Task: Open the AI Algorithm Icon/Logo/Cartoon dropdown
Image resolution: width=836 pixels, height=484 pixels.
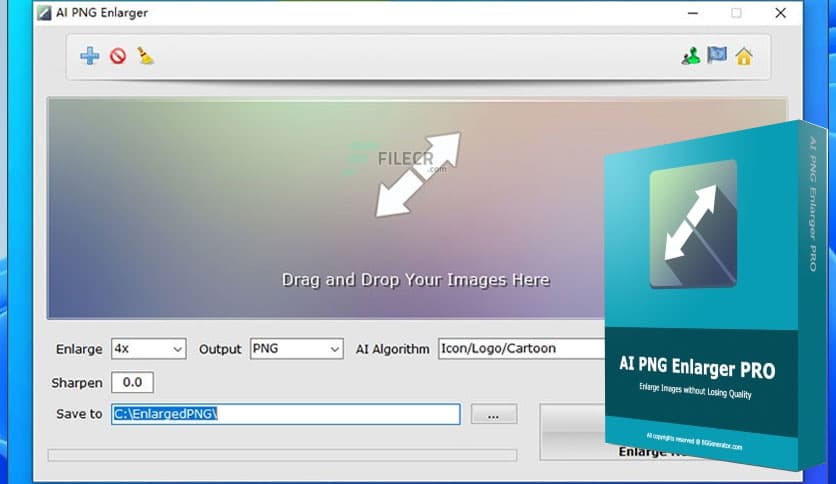Action: (x=522, y=349)
